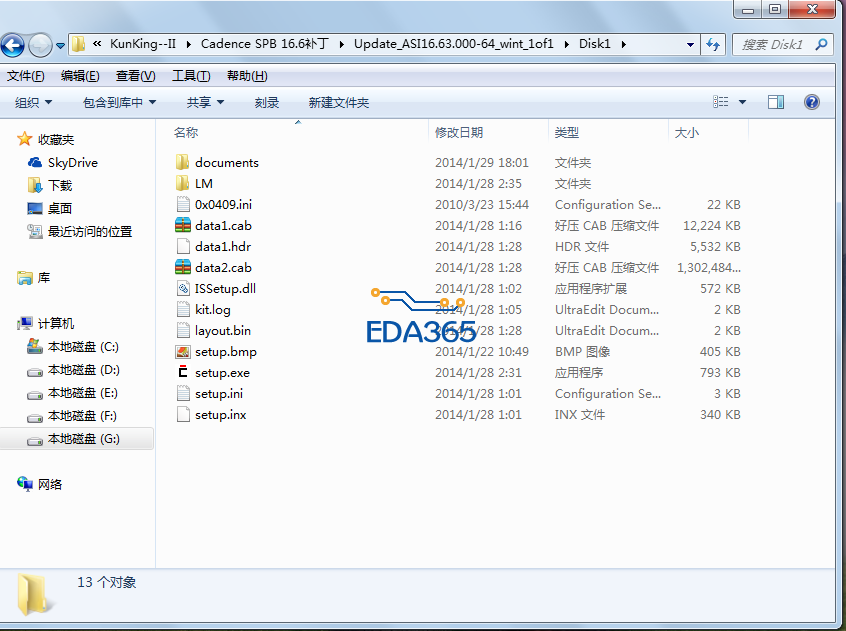The image size is (846, 631).
Task: Open the 共享 dropdown
Action: tap(205, 102)
